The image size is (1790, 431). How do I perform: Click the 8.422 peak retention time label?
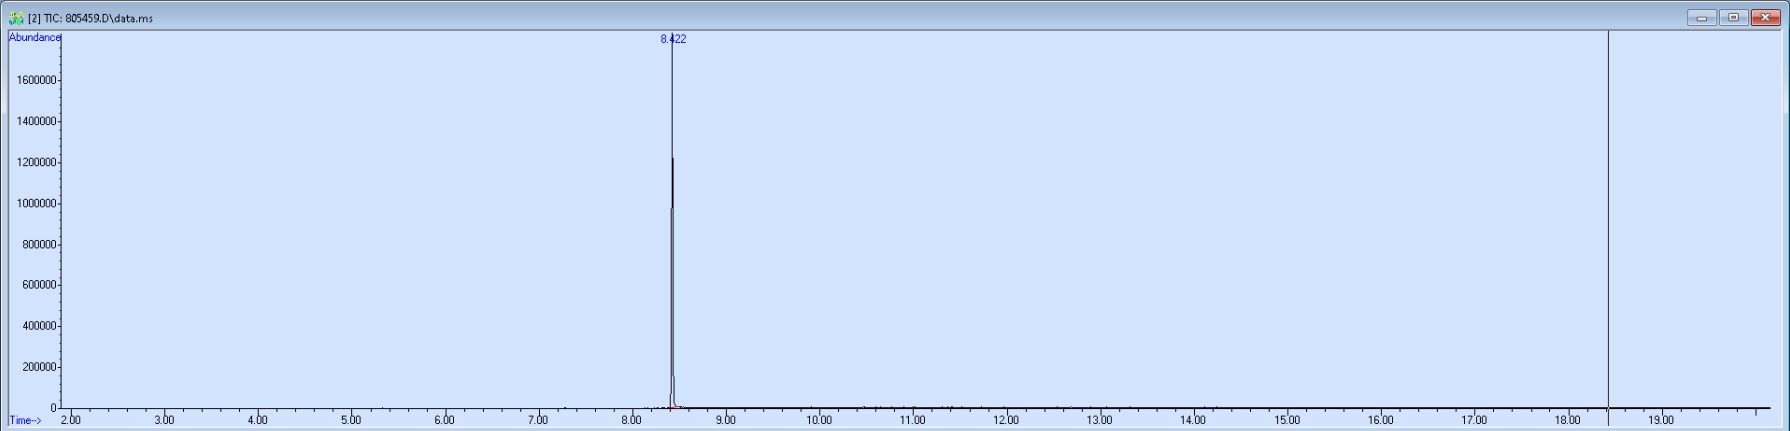673,39
